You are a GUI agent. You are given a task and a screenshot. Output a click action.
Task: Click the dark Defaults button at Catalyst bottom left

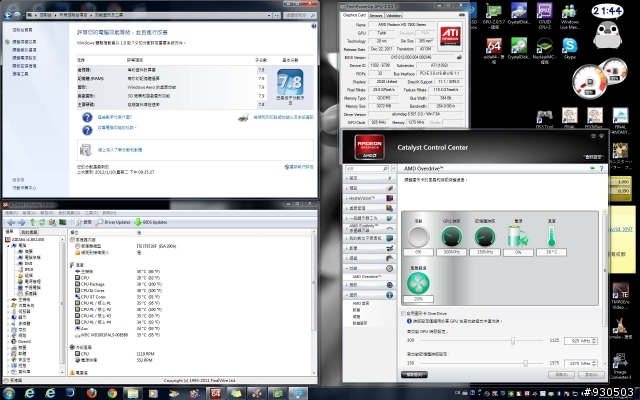tap(414, 374)
